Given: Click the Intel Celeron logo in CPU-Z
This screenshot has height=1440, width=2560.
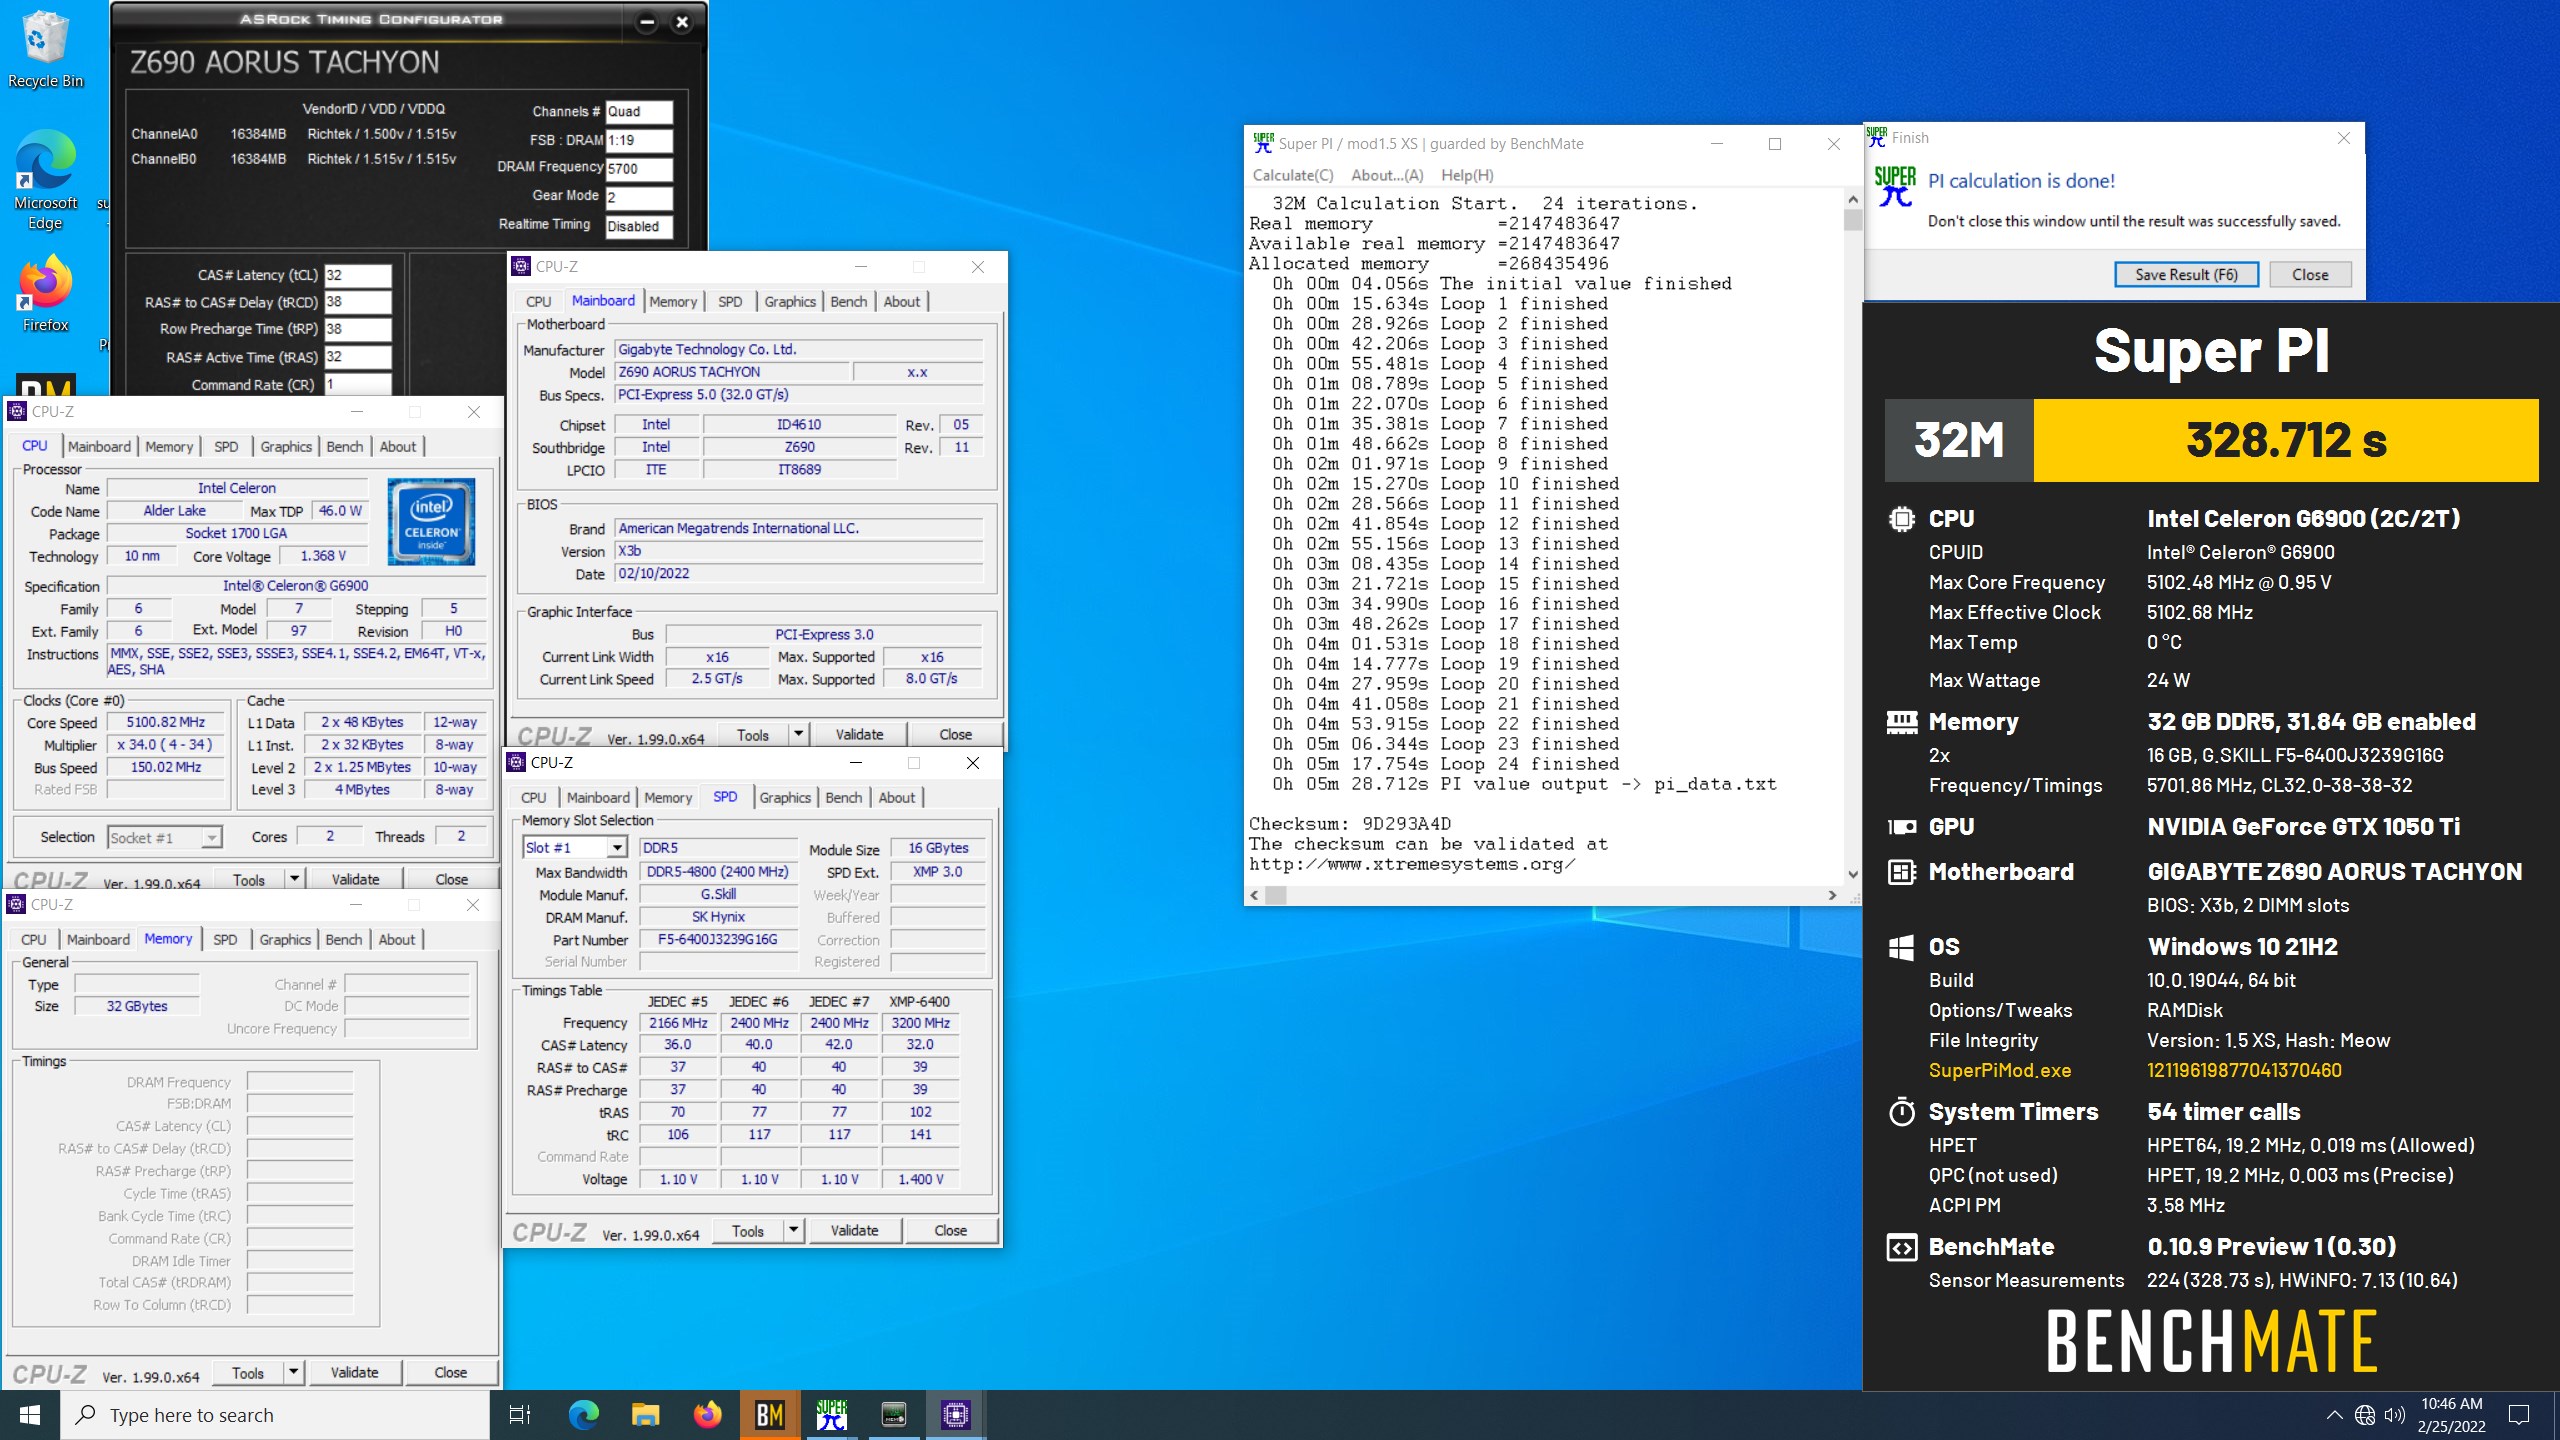Looking at the screenshot, I should coord(431,522).
